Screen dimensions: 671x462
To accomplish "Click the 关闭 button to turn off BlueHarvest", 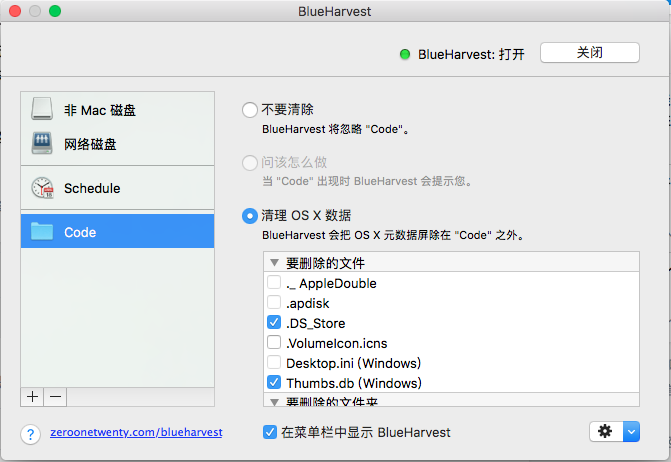I will [x=590, y=53].
